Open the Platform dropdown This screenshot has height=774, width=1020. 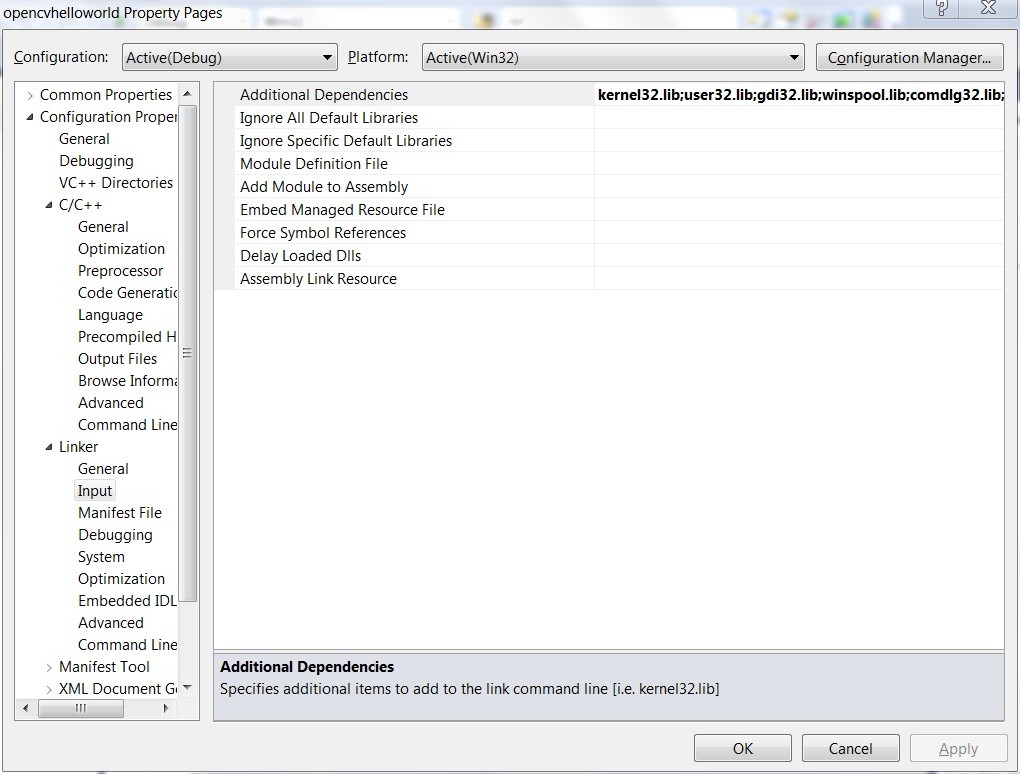795,57
